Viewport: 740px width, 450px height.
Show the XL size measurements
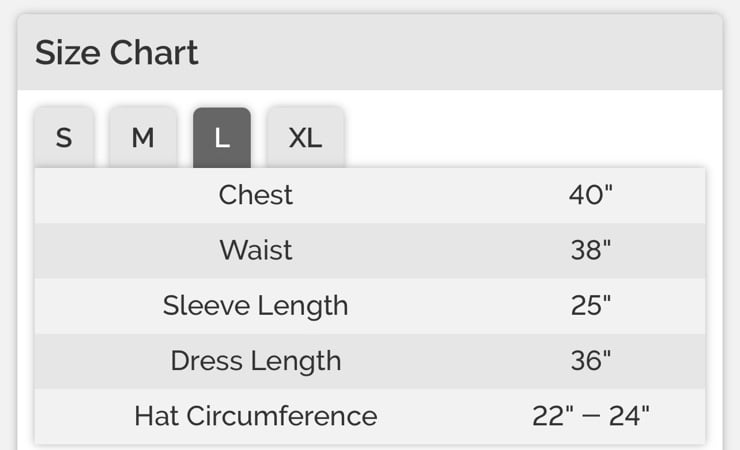(x=305, y=137)
